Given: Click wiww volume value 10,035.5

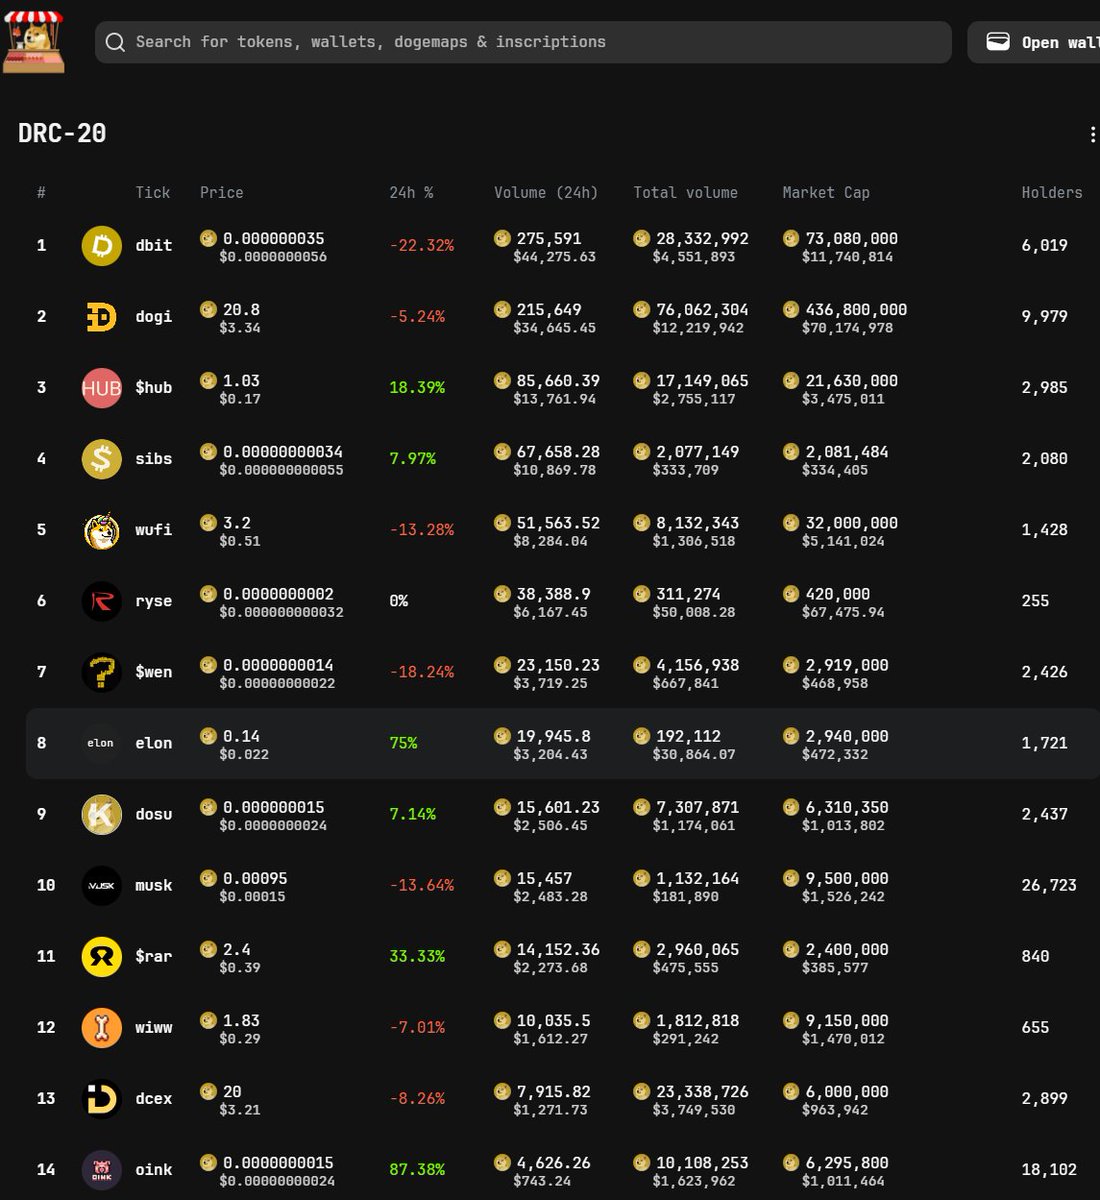Looking at the screenshot, I should pos(553,1021).
